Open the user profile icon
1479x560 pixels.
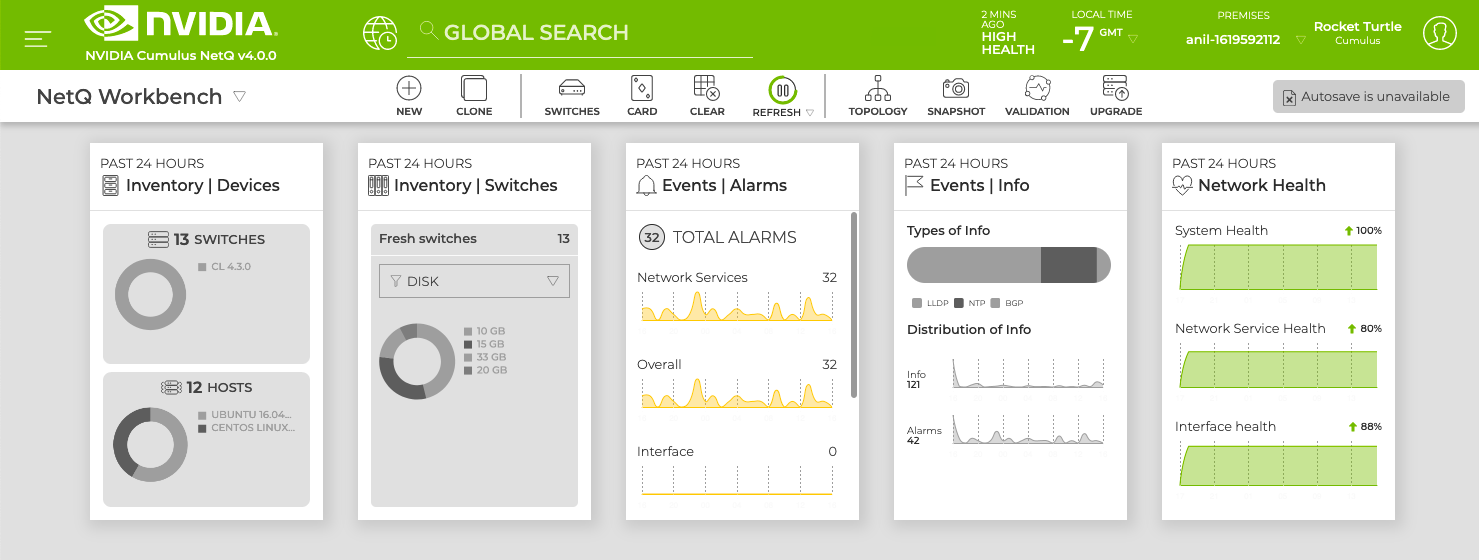point(1439,33)
